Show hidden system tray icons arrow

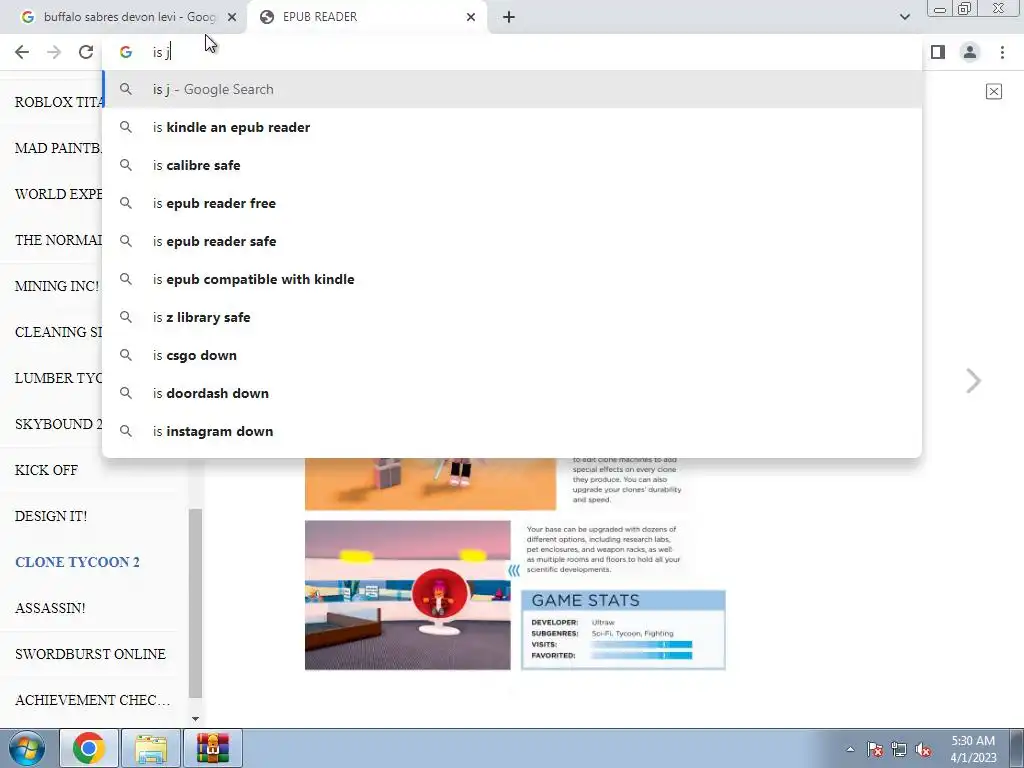point(850,749)
